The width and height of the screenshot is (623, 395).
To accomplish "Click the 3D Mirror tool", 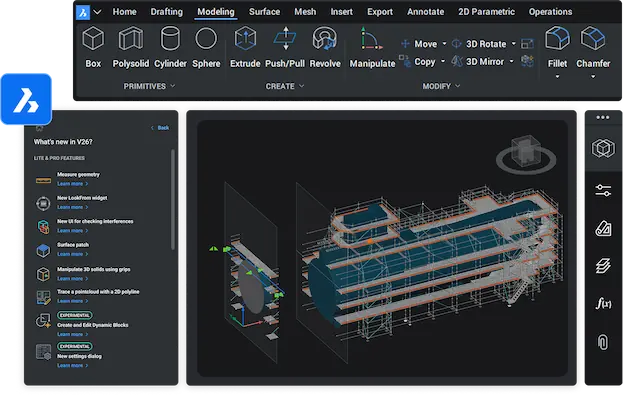I will [x=478, y=62].
